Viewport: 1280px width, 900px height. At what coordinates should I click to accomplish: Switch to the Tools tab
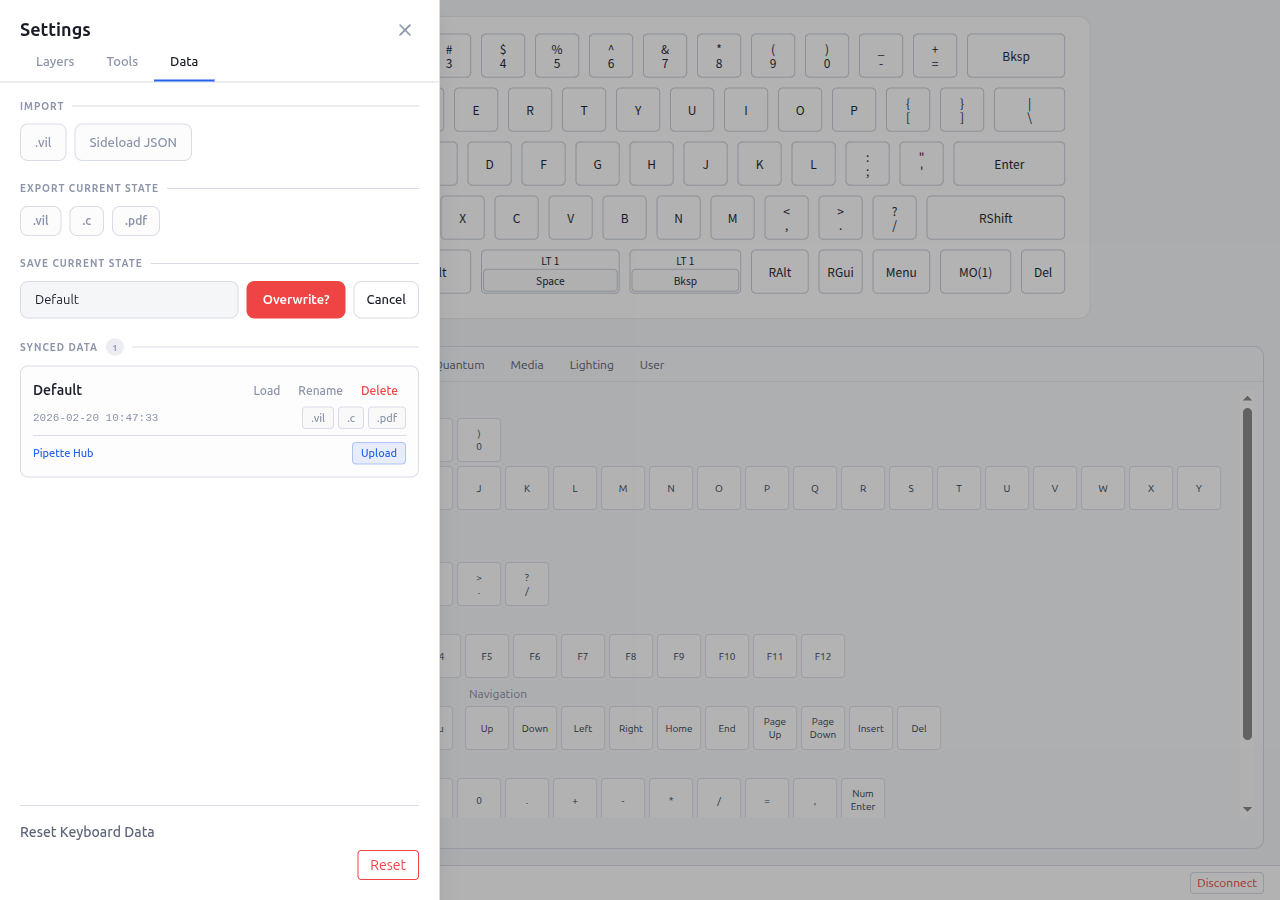[x=122, y=61]
